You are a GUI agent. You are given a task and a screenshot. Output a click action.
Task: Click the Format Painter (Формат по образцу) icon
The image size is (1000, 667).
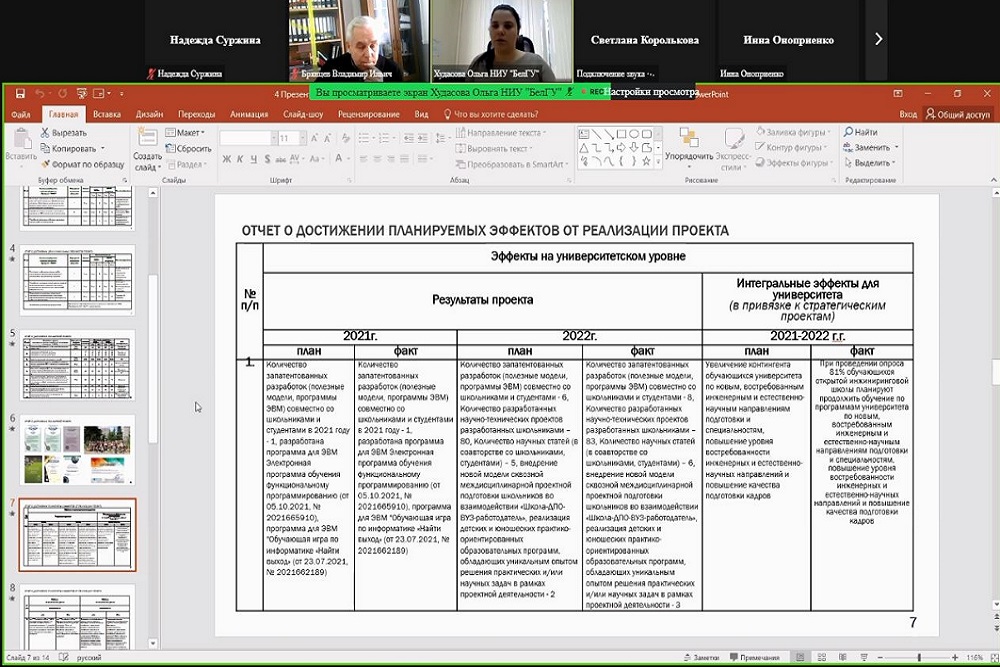(x=46, y=163)
